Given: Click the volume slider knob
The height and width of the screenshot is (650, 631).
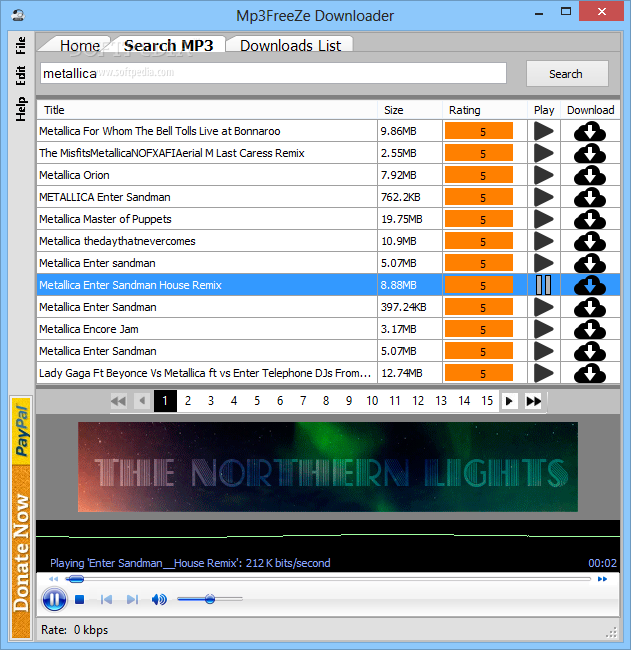Looking at the screenshot, I should coord(210,599).
